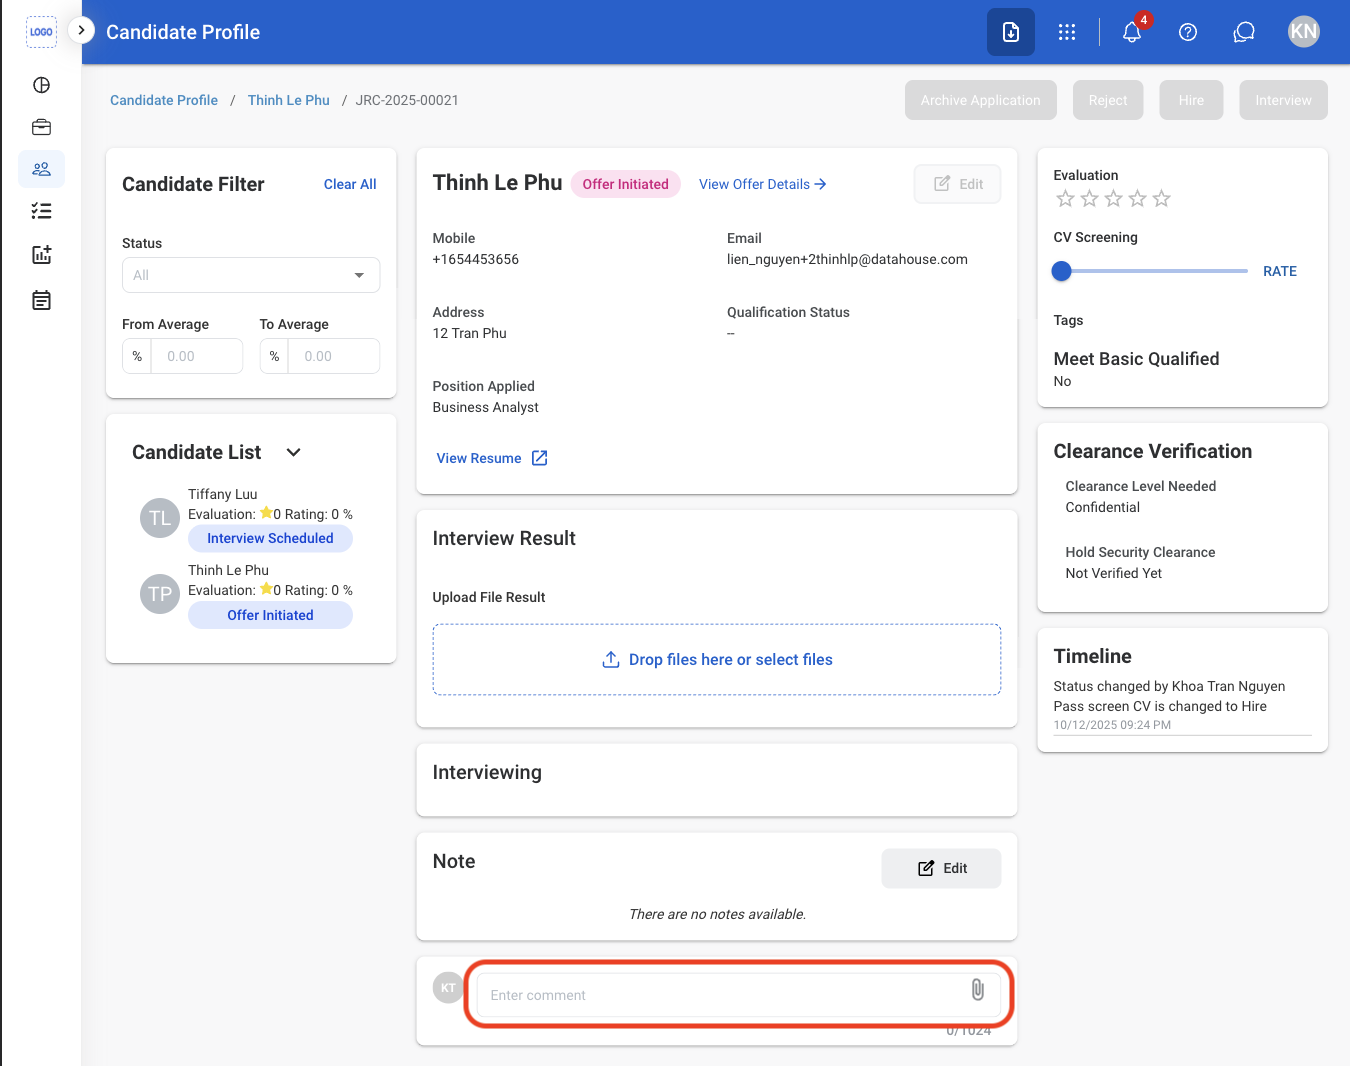Select the candidates people sidebar icon

coord(41,169)
